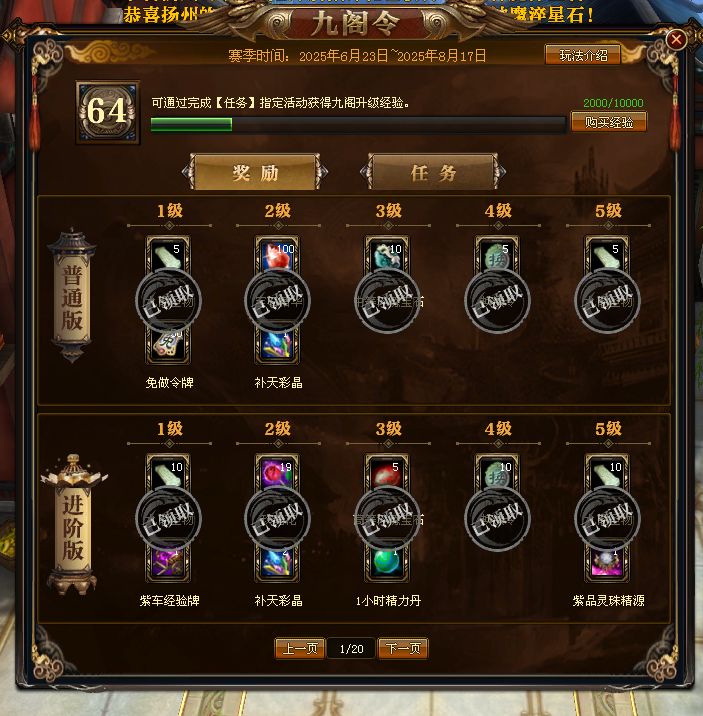
Task: Click the 进阶版 lantern banner
Action: pyautogui.click(x=73, y=525)
